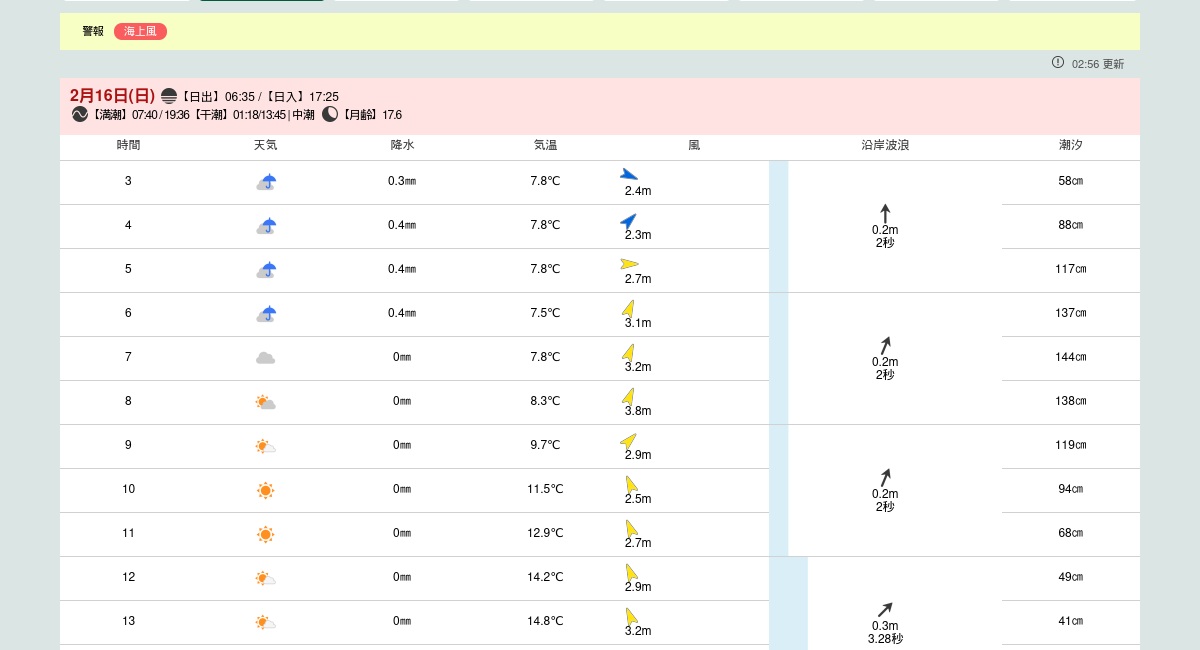1200x650 pixels.
Task: Click the blue wind arrow showing 2.4m
Action: click(629, 175)
